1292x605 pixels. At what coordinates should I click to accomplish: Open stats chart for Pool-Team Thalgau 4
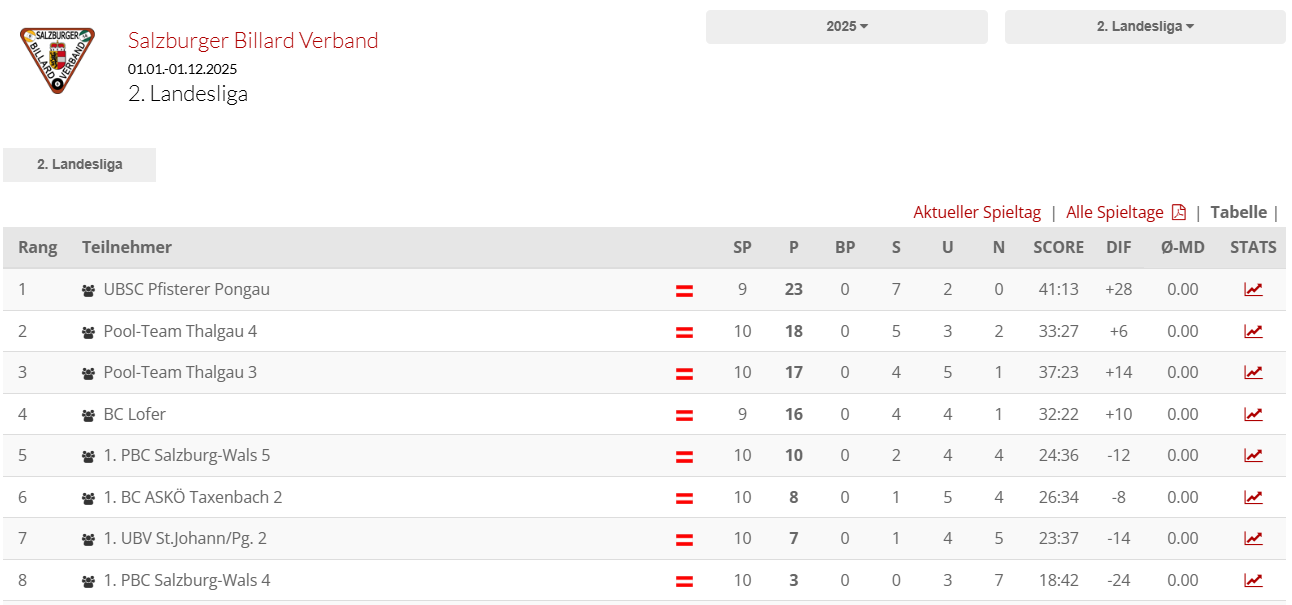1253,331
